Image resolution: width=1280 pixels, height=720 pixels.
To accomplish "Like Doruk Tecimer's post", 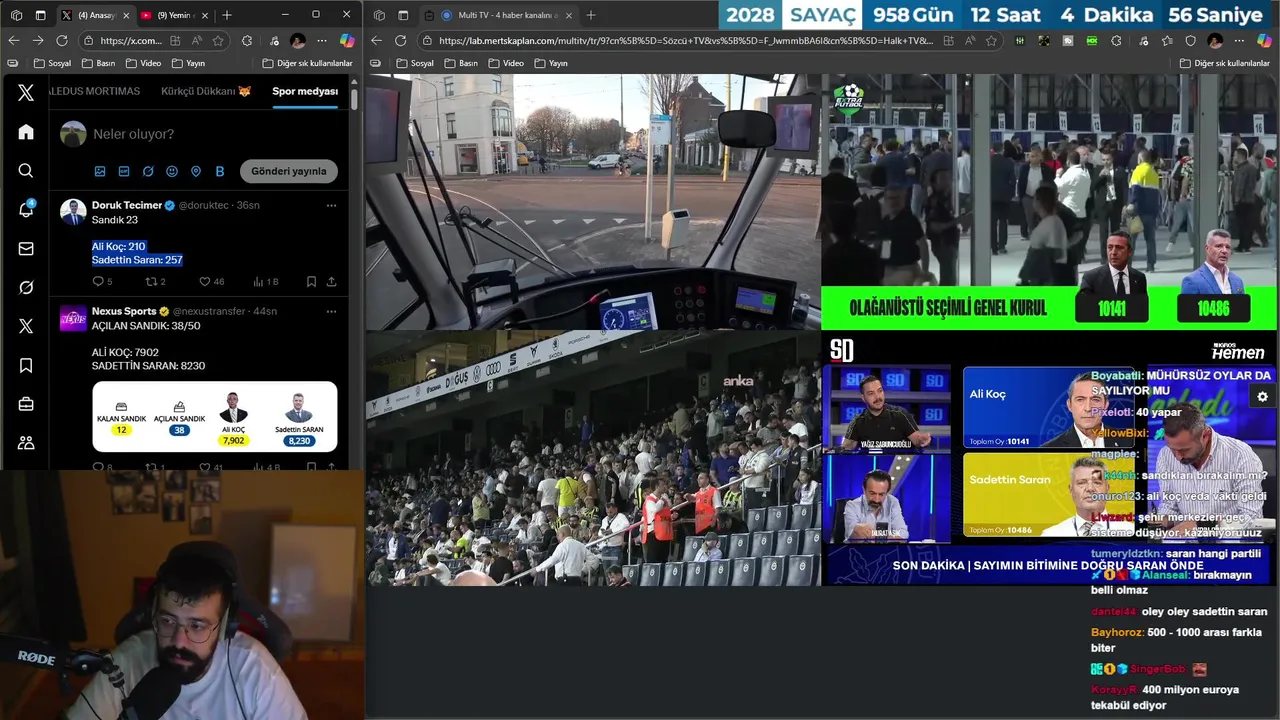I will click(x=205, y=282).
